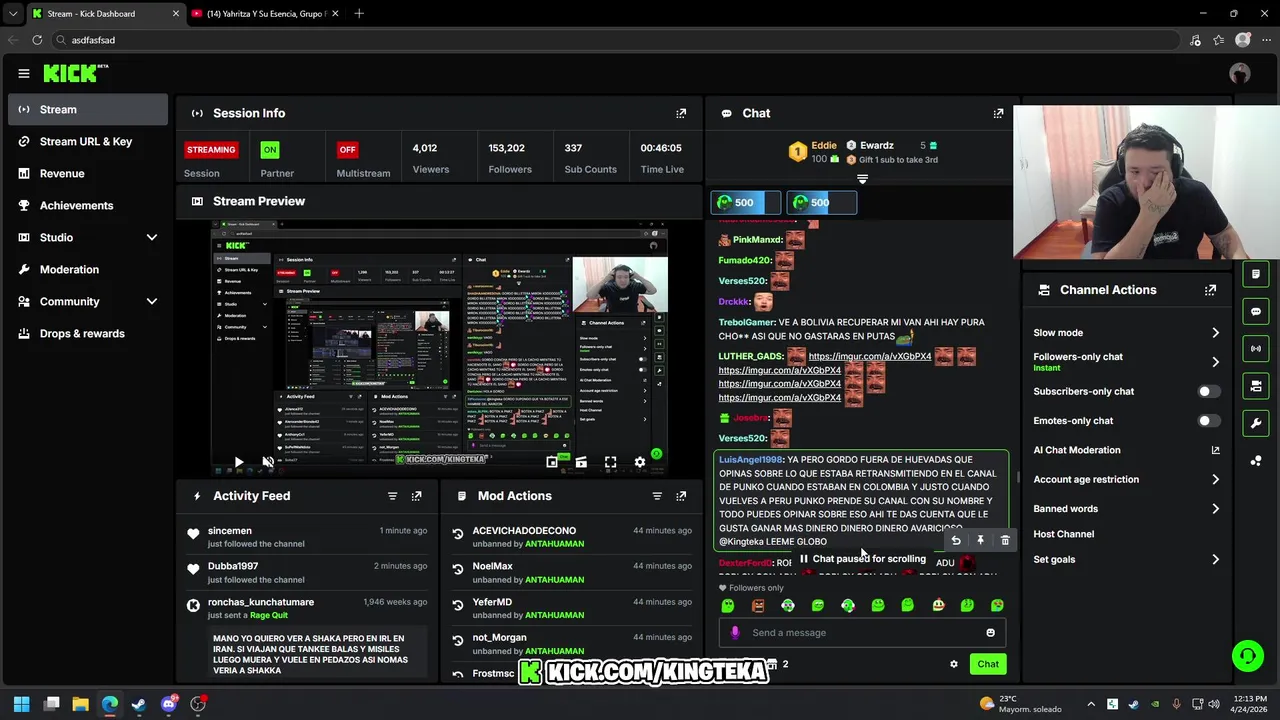
Task: Open the Moderation page
Action: coord(88,269)
